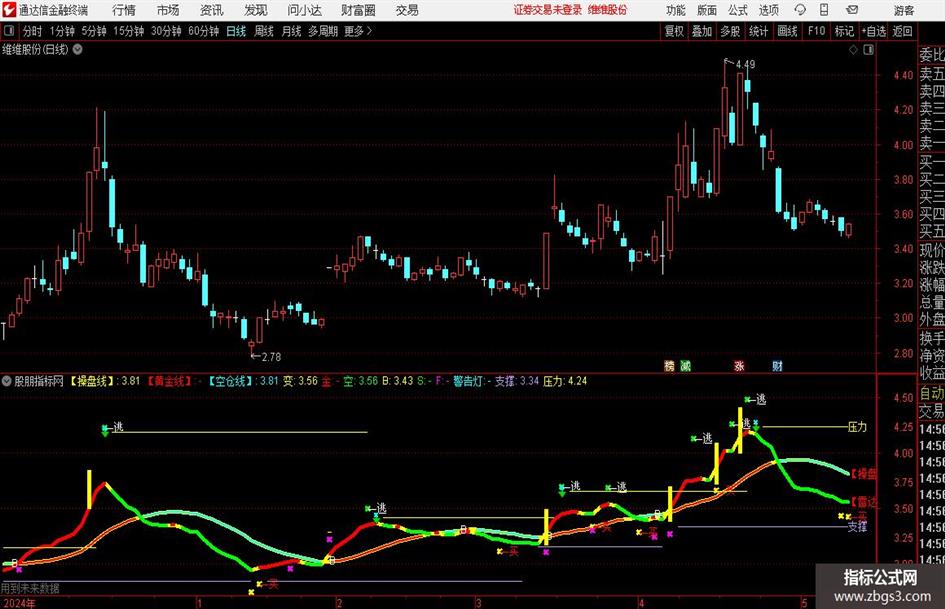
Task: Click the 2.78 low price label
Action: (271, 357)
